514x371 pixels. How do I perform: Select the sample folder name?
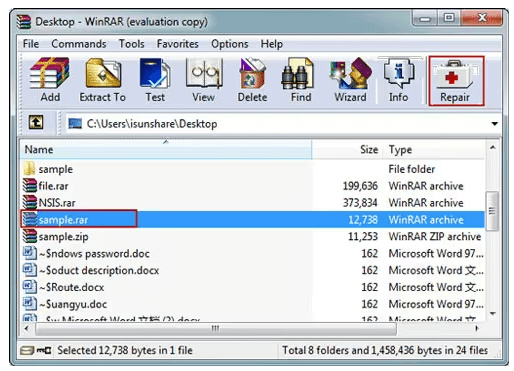(56, 169)
